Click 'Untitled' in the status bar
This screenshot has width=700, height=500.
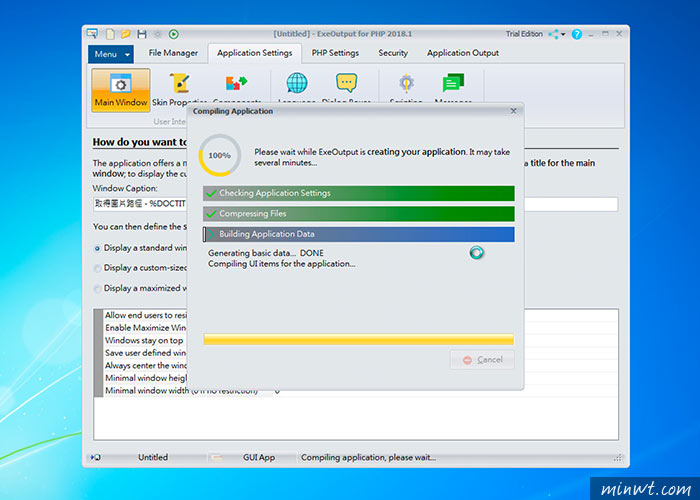pos(153,458)
